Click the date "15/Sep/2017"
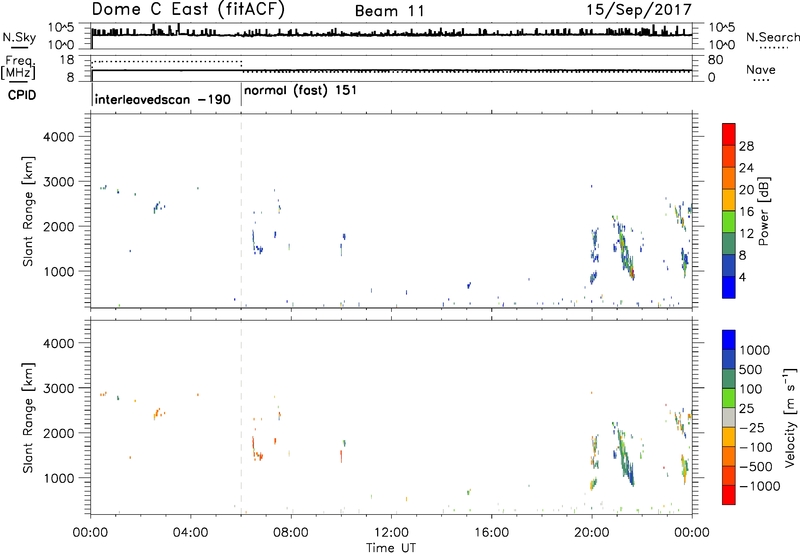 coord(639,9)
